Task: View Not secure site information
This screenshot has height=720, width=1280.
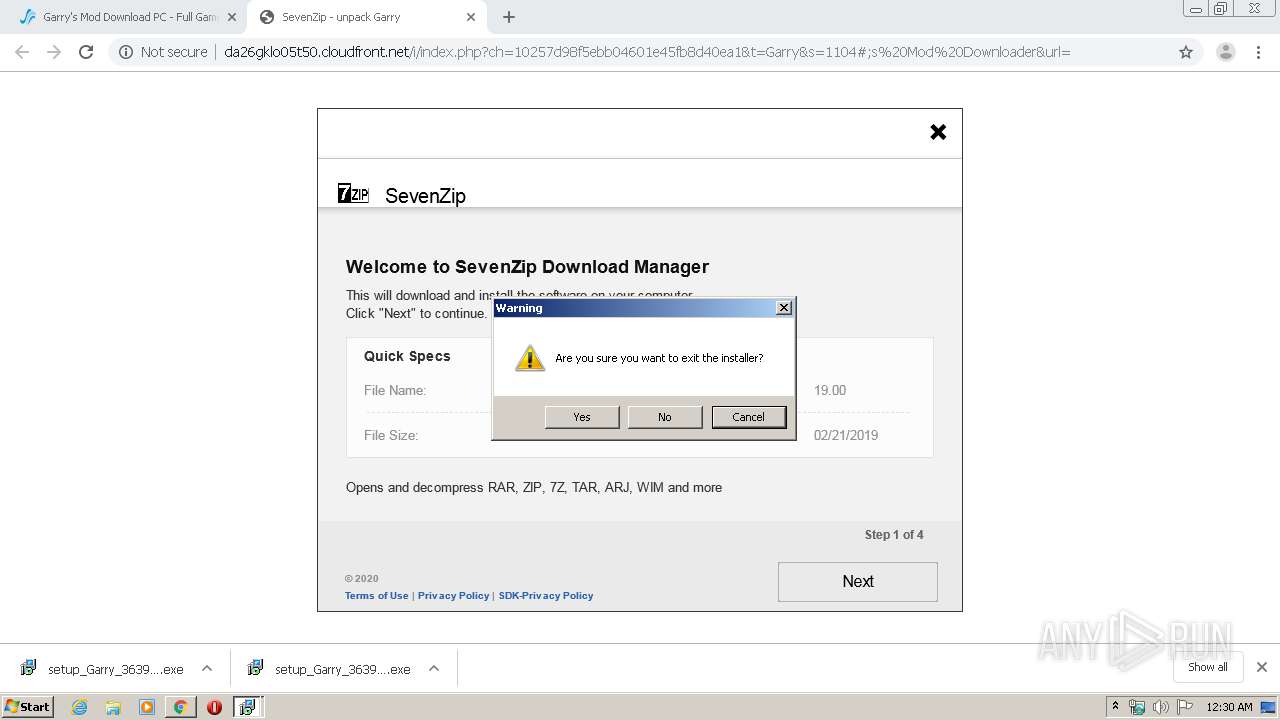Action: (x=163, y=52)
